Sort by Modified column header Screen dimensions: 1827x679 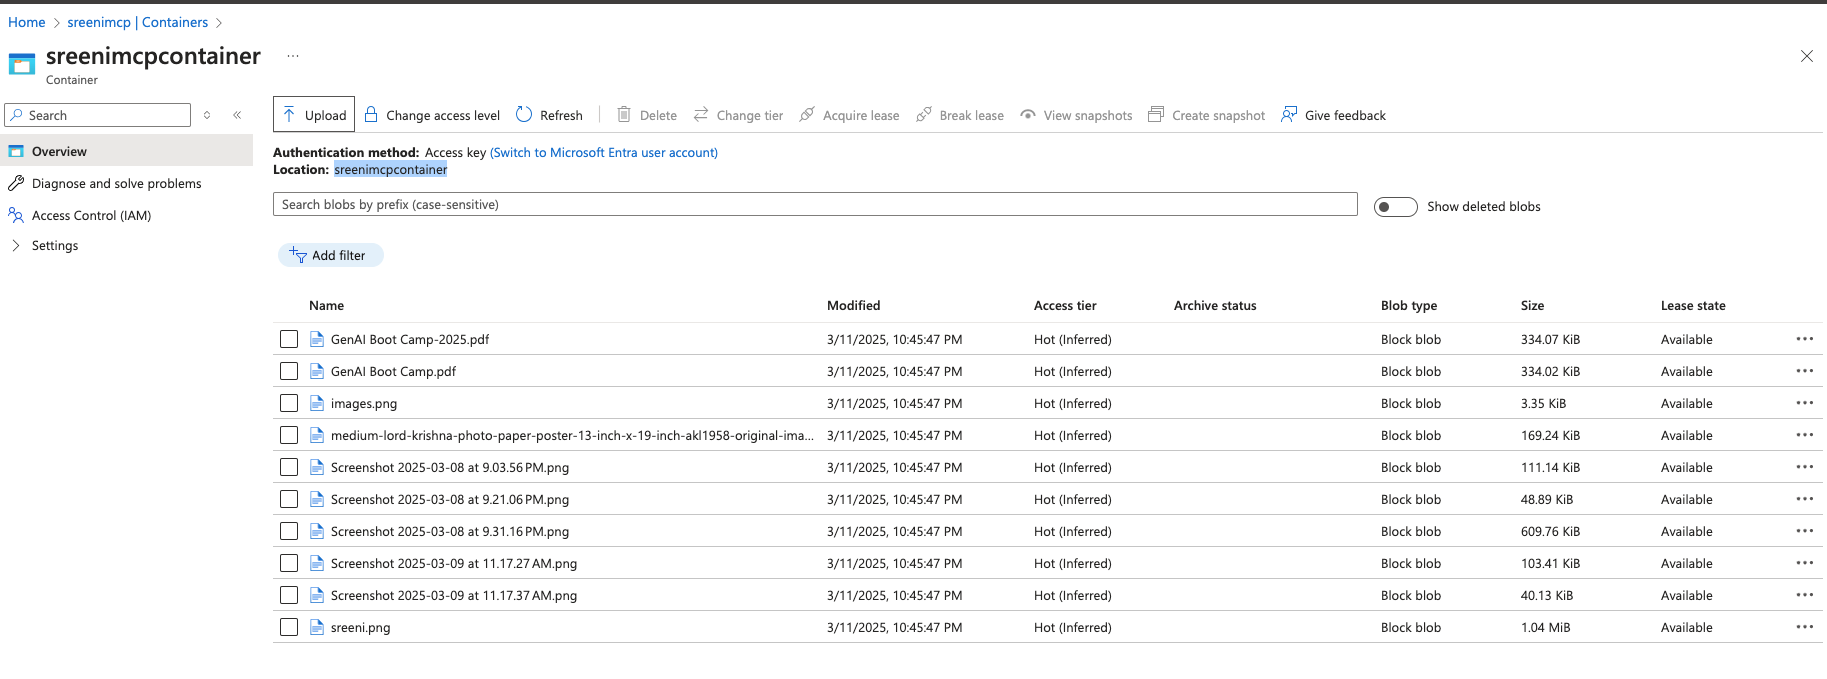tap(853, 305)
